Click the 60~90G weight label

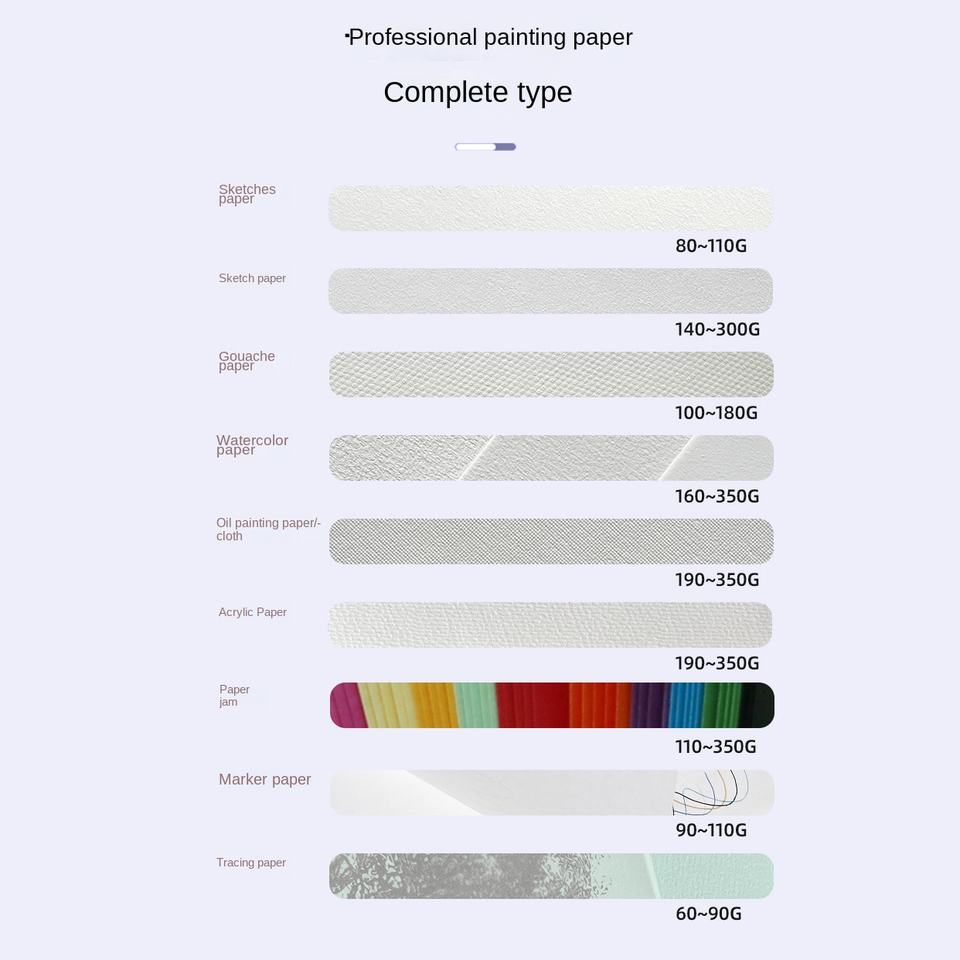pyautogui.click(x=708, y=913)
